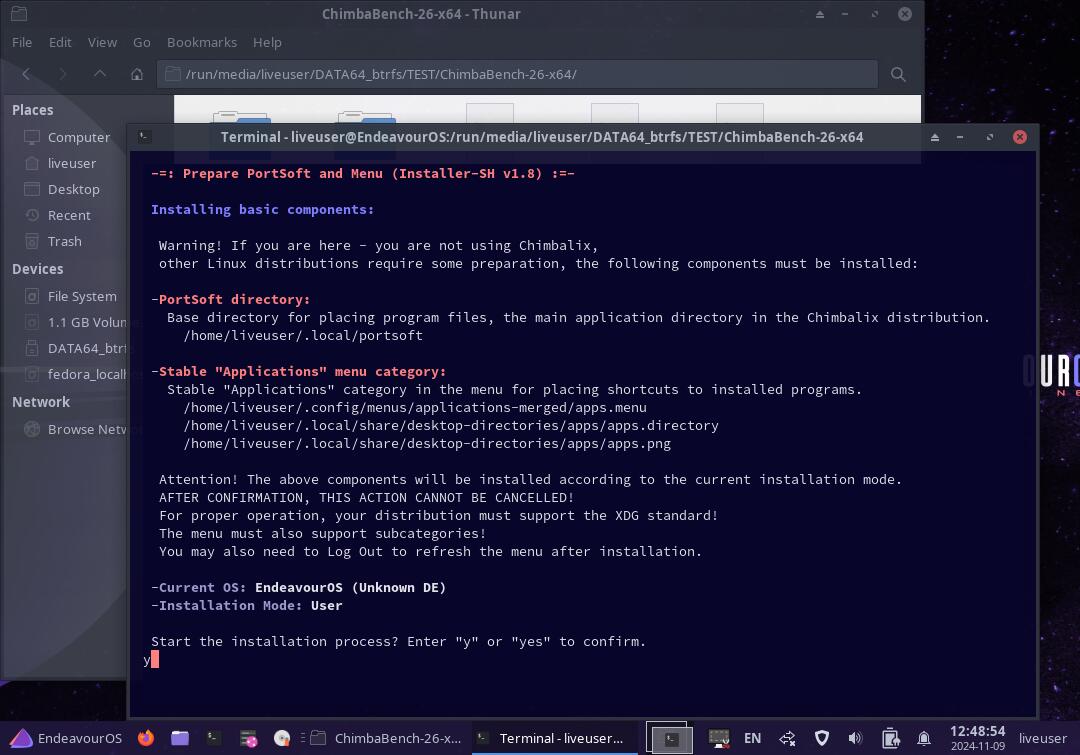The image size is (1080, 755).
Task: Shade the terminal window with the roll-up arrow
Action: [x=935, y=137]
